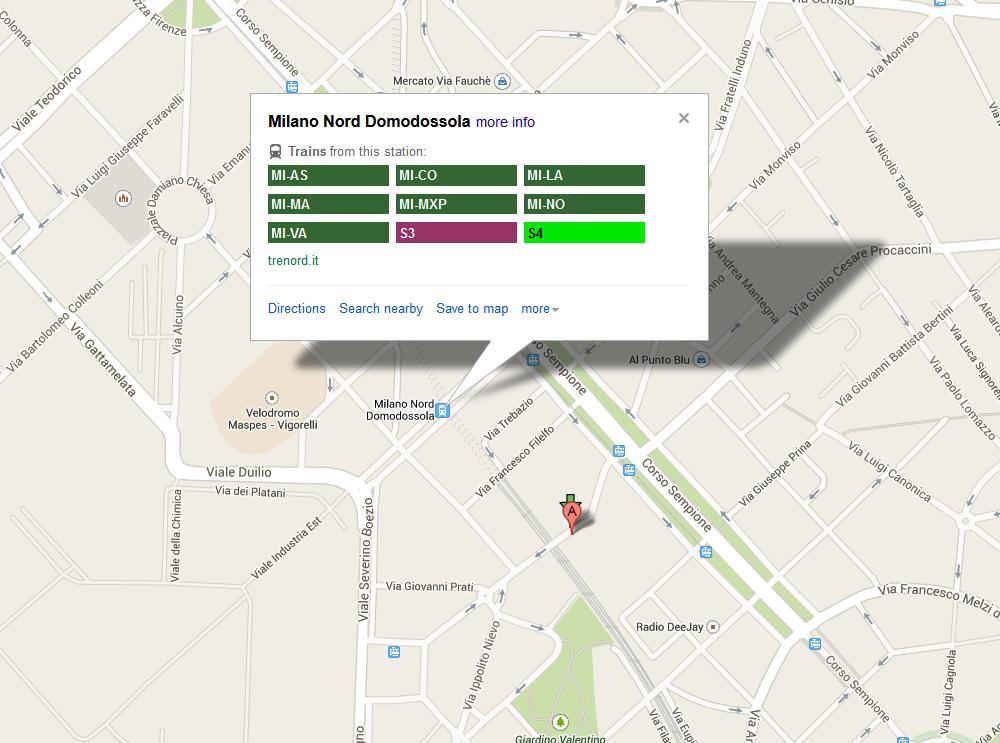Select the red A marker pin

point(572,517)
